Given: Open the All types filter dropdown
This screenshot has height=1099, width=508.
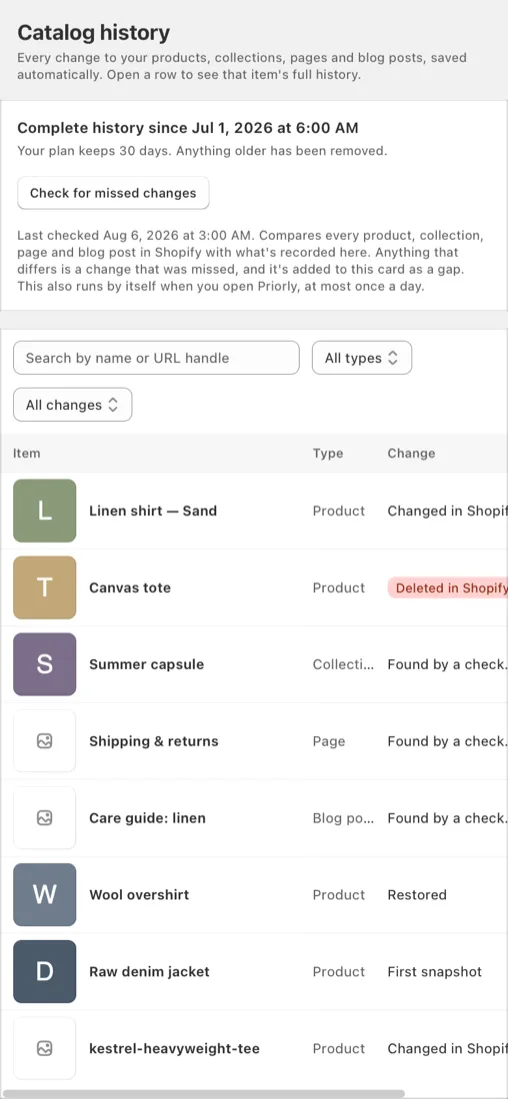Looking at the screenshot, I should [362, 358].
